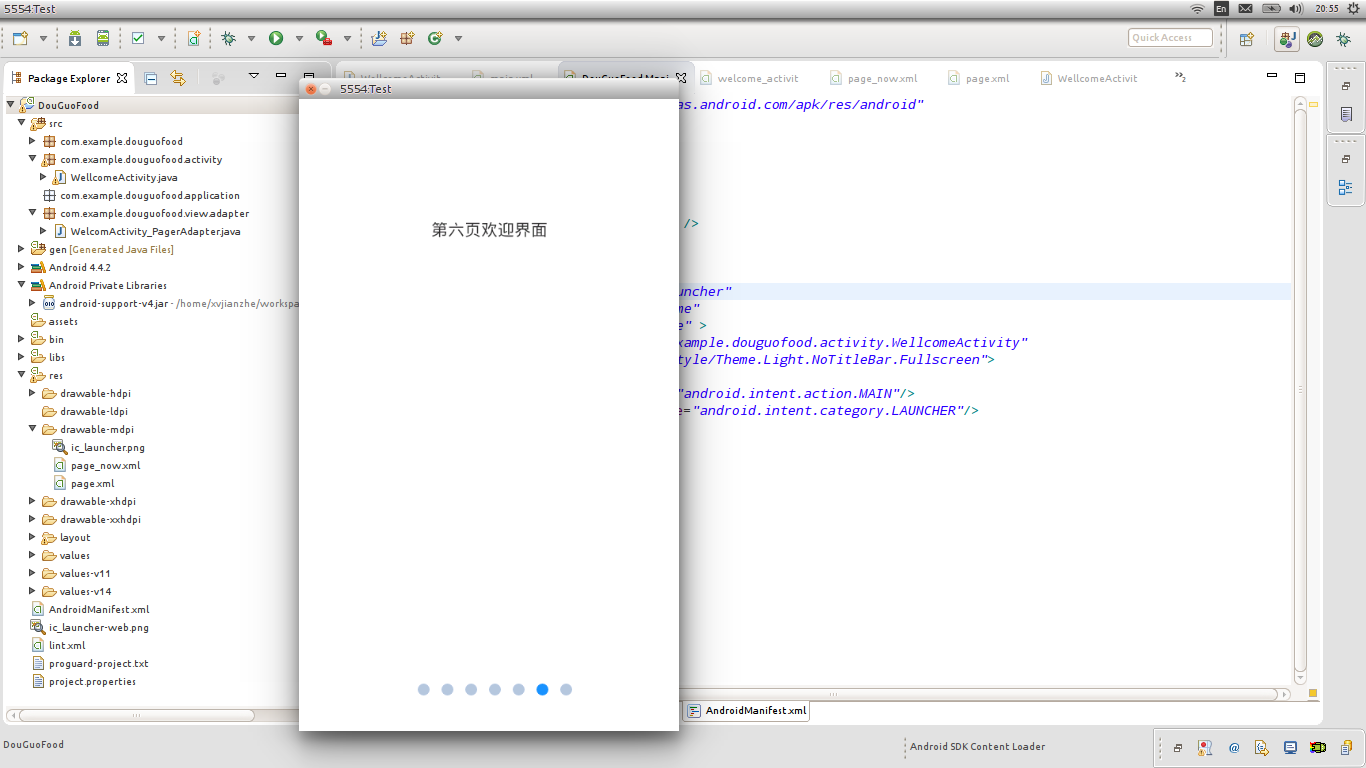The image size is (1366, 768).
Task: Click the sixth page indicator dot in emulator
Action: click(543, 689)
